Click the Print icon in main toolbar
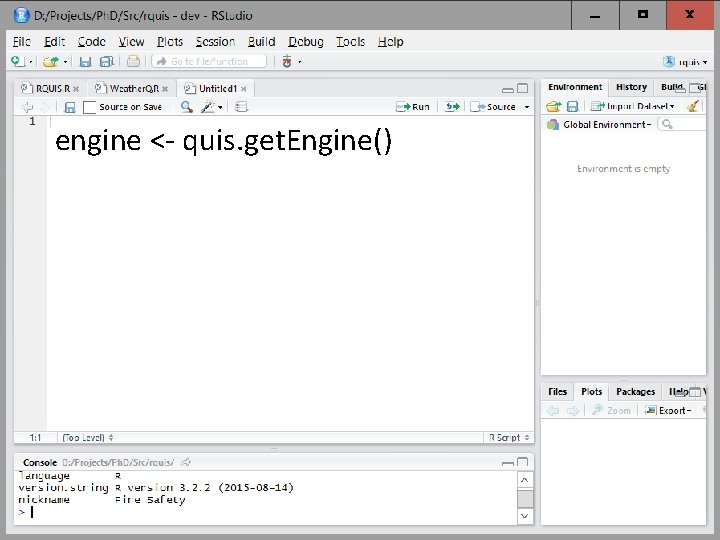The image size is (720, 540). [133, 61]
